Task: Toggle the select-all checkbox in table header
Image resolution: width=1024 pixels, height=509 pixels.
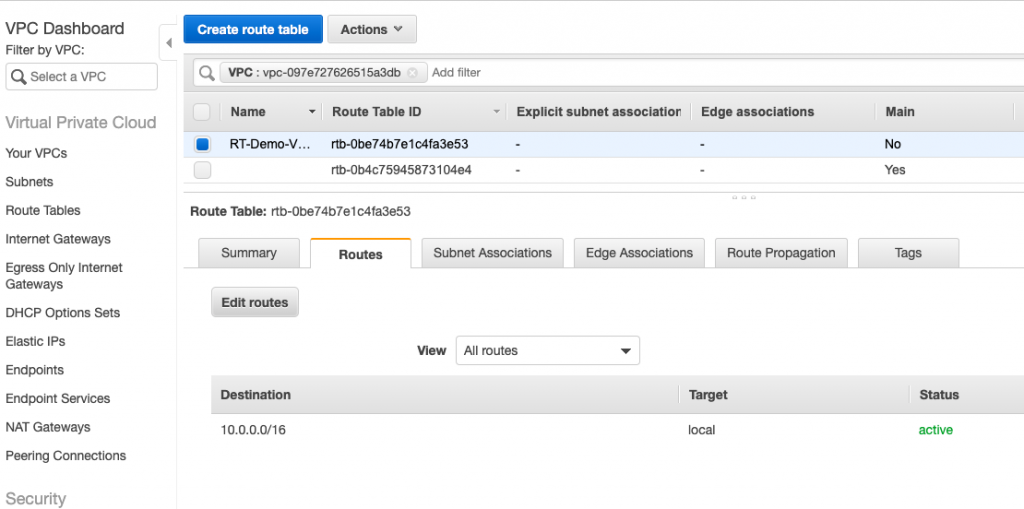Action: point(202,112)
